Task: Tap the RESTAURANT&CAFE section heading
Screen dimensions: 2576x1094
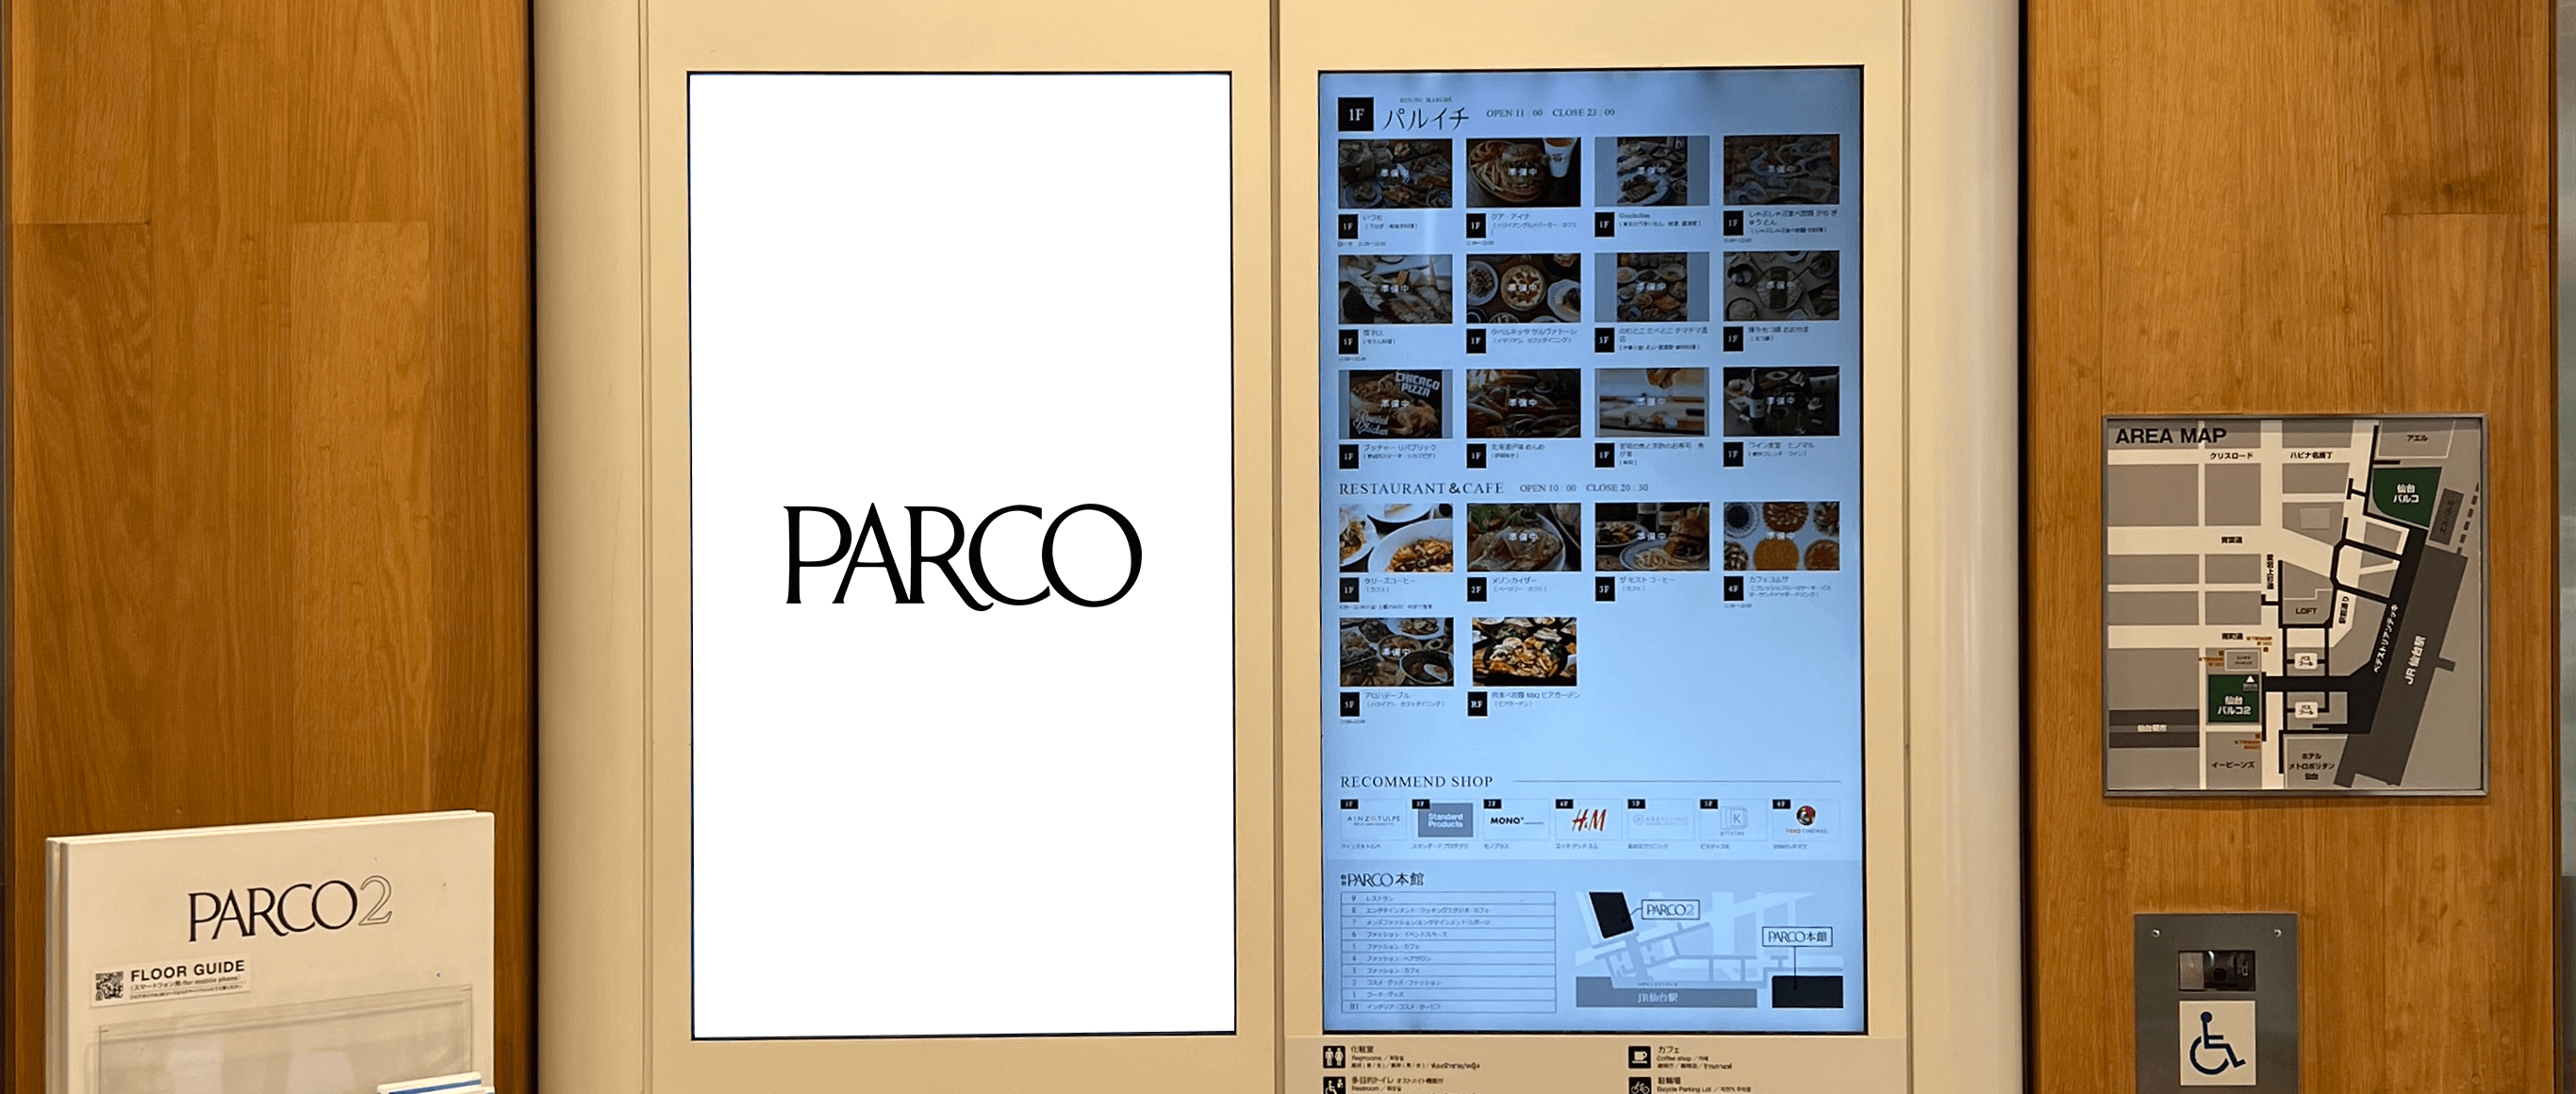Action: (1421, 488)
